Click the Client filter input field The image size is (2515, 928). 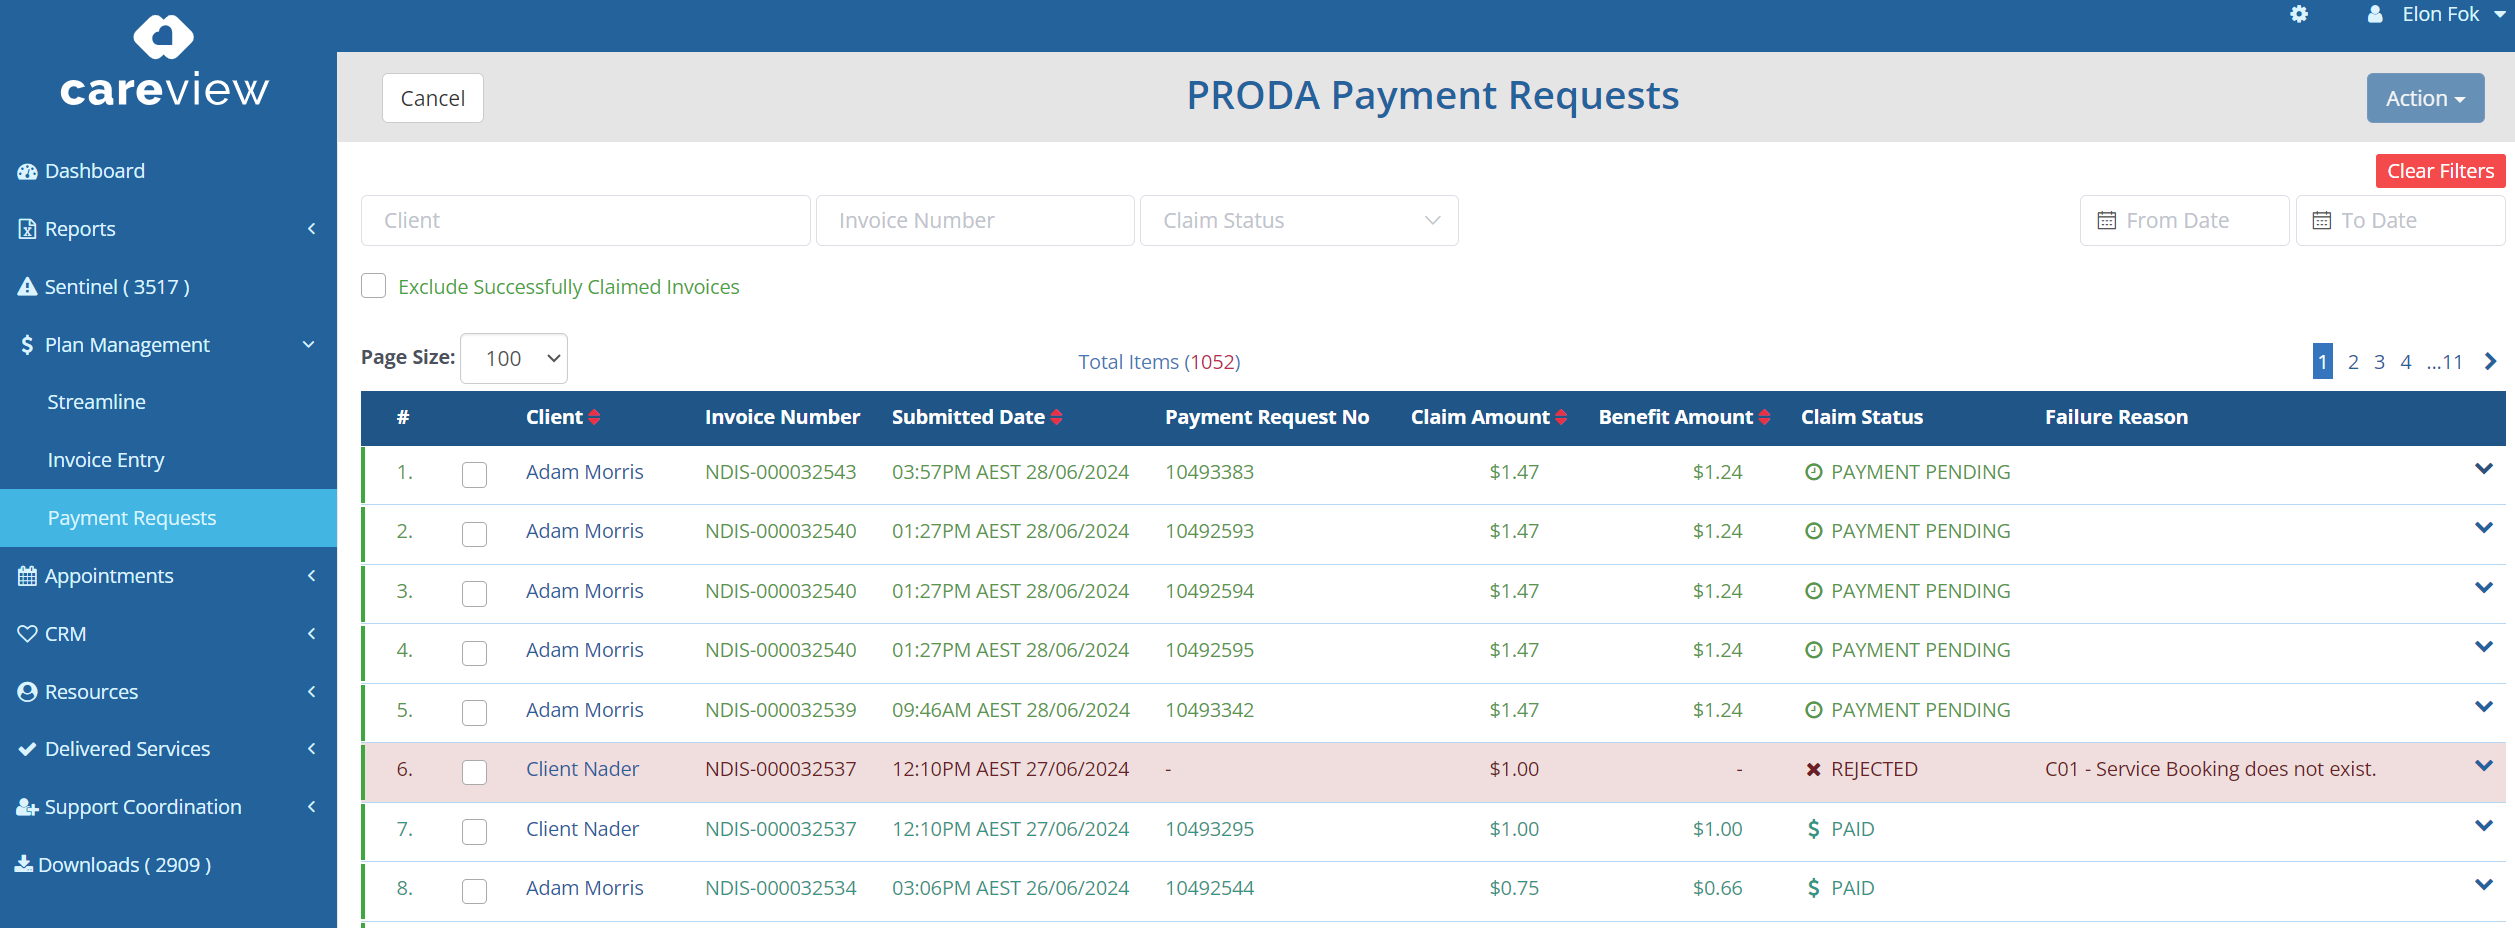[x=585, y=220]
